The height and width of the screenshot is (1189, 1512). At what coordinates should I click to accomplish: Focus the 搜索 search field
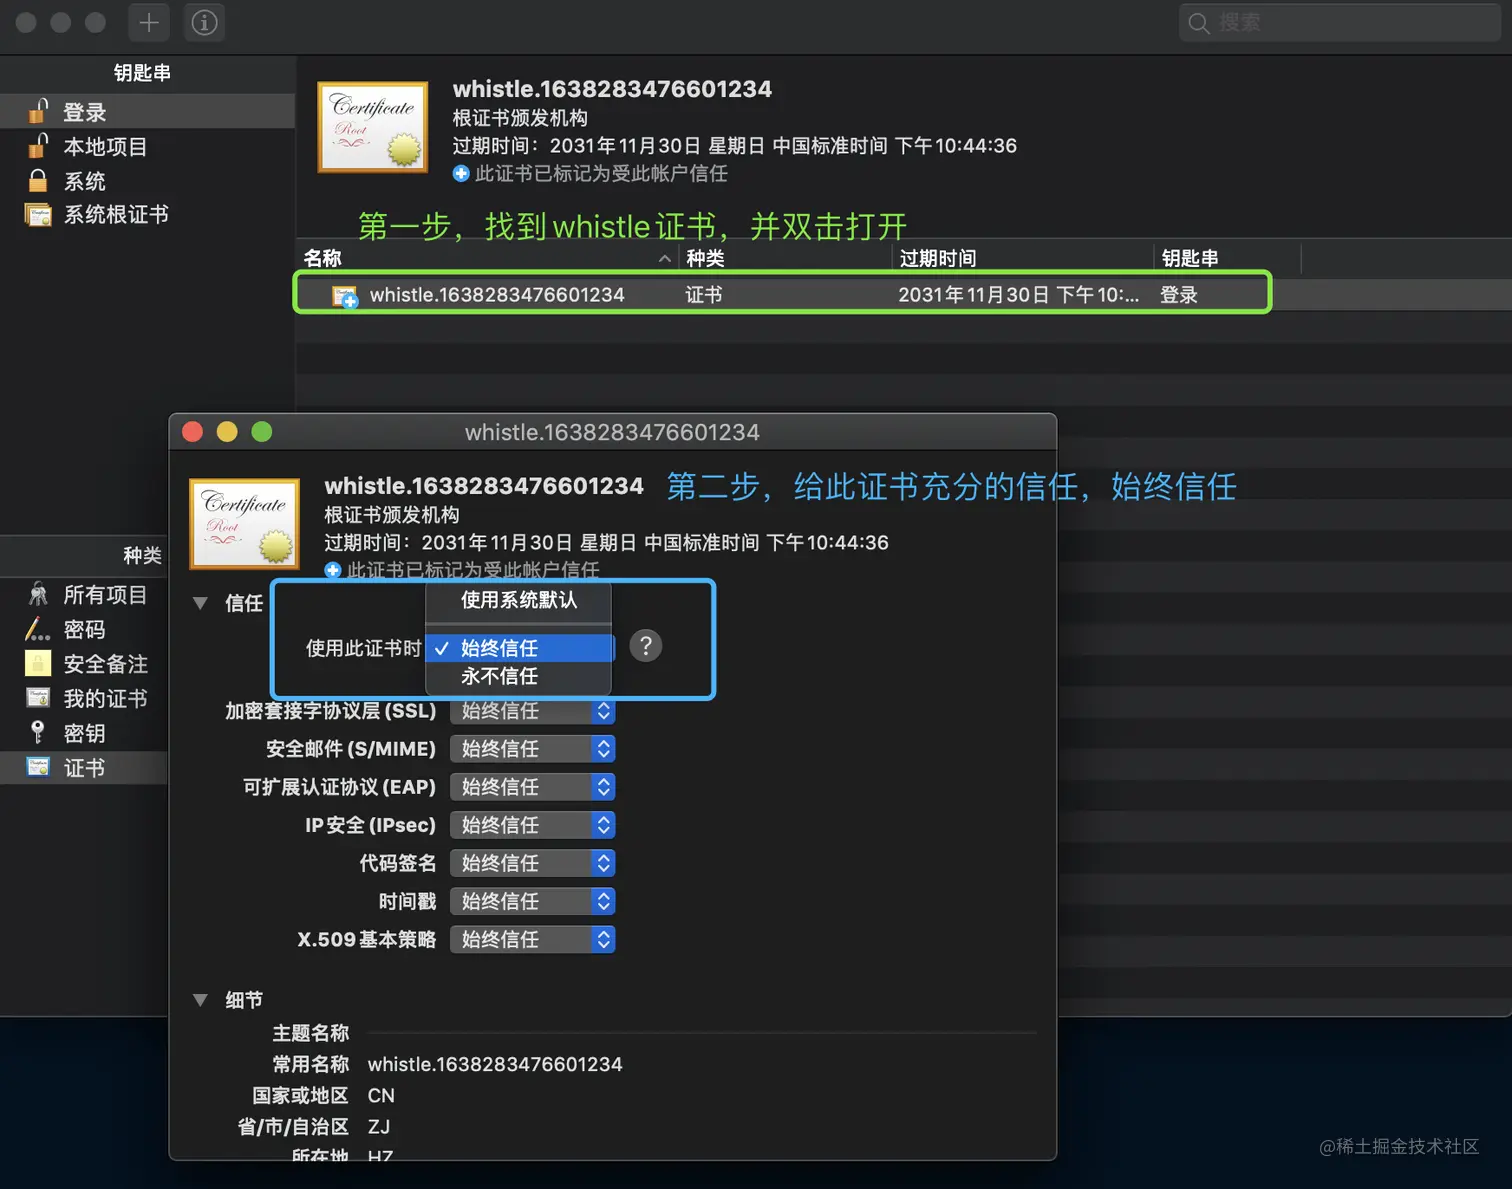[x=1340, y=23]
